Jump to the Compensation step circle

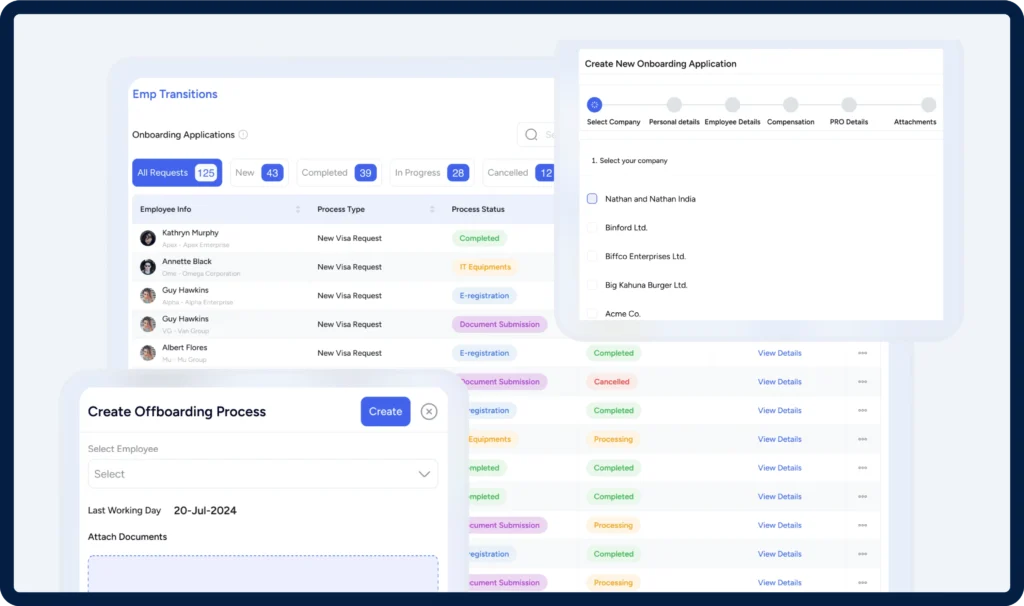point(790,105)
